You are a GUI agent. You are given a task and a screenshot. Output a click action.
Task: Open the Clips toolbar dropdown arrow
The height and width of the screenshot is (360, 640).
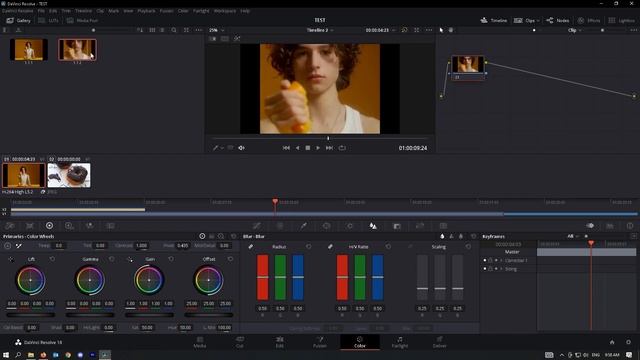[538, 20]
